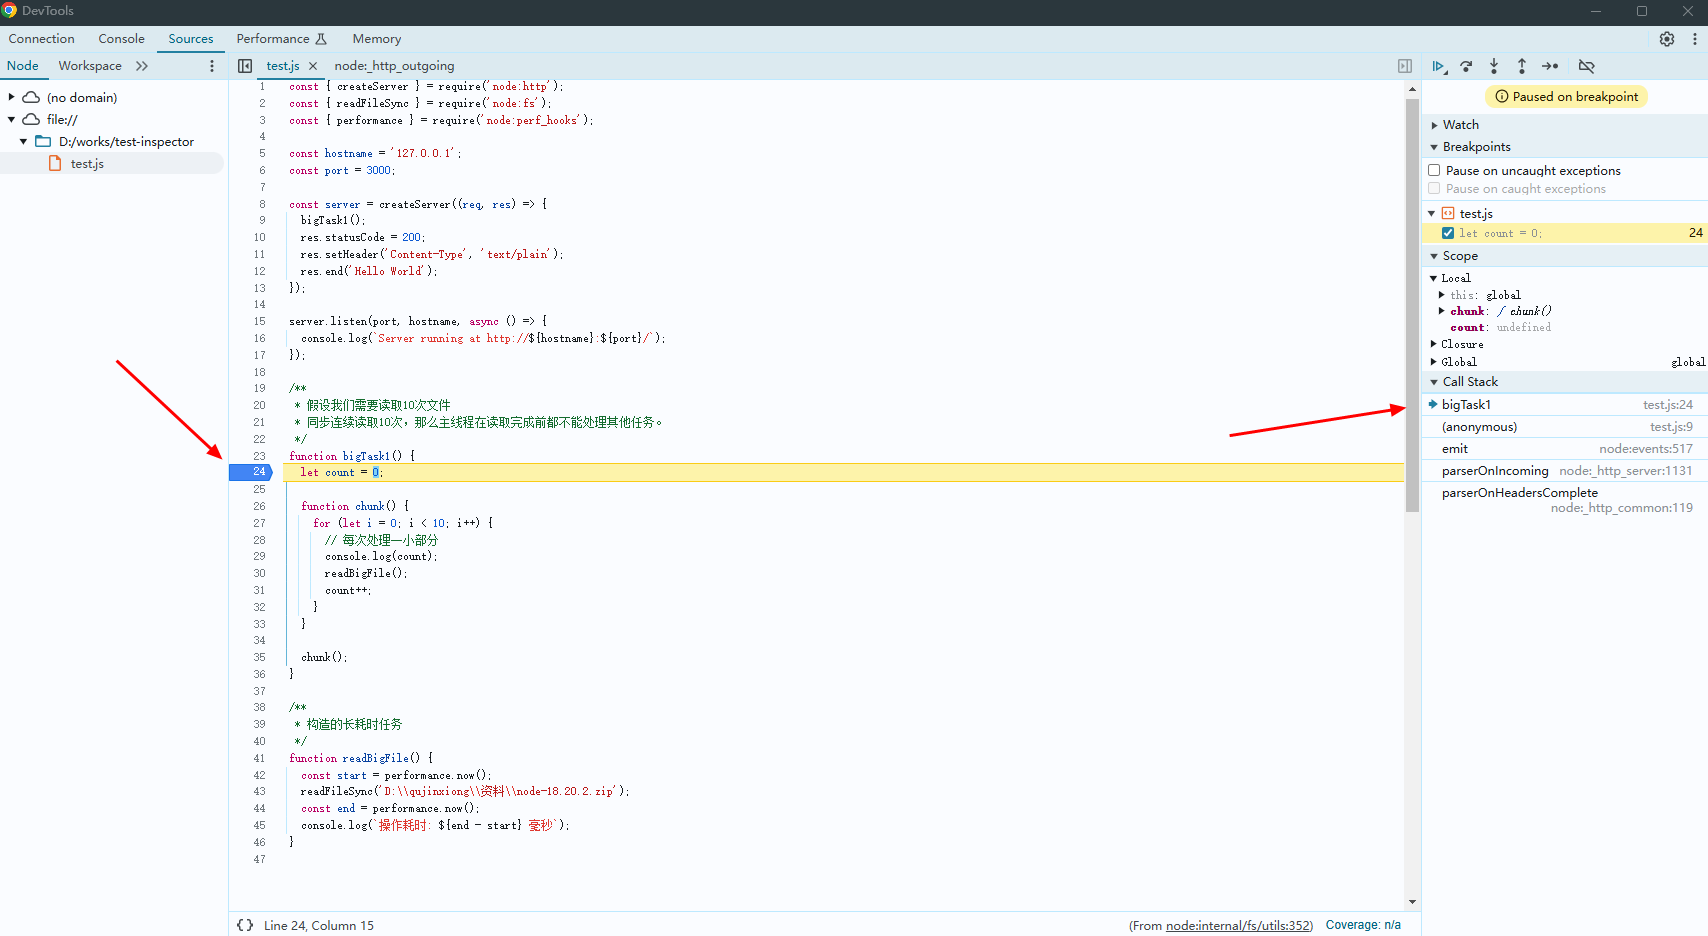Click line number 26 in gutter
The width and height of the screenshot is (1708, 936).
click(259, 506)
